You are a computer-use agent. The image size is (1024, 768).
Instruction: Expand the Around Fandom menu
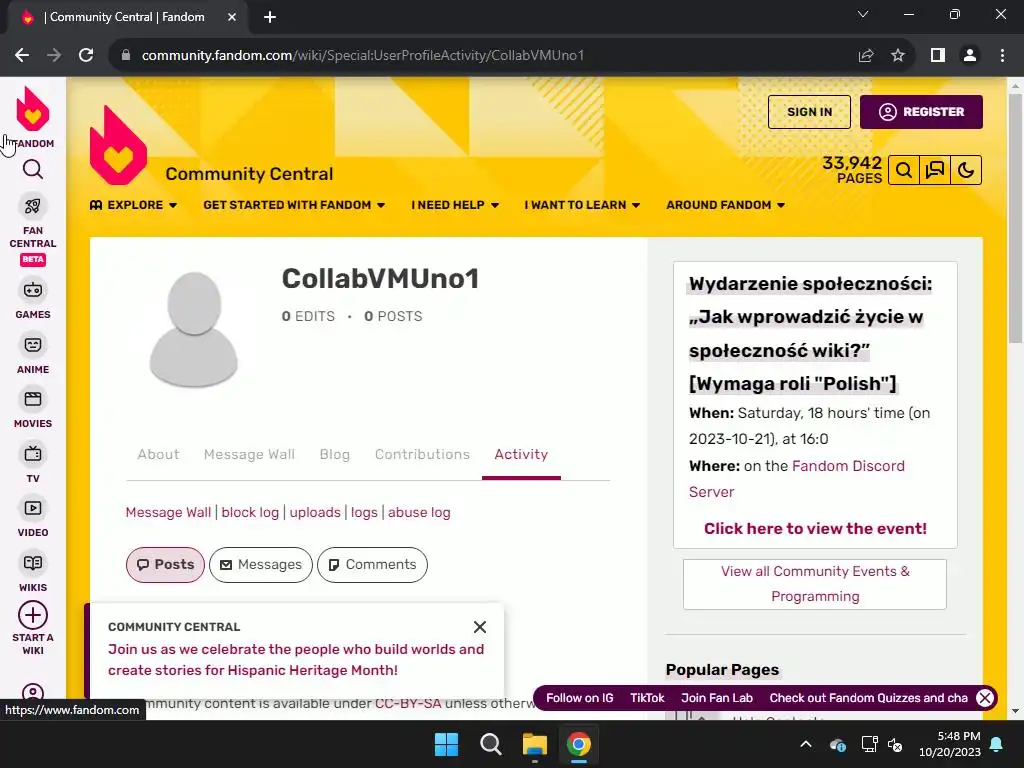click(726, 205)
